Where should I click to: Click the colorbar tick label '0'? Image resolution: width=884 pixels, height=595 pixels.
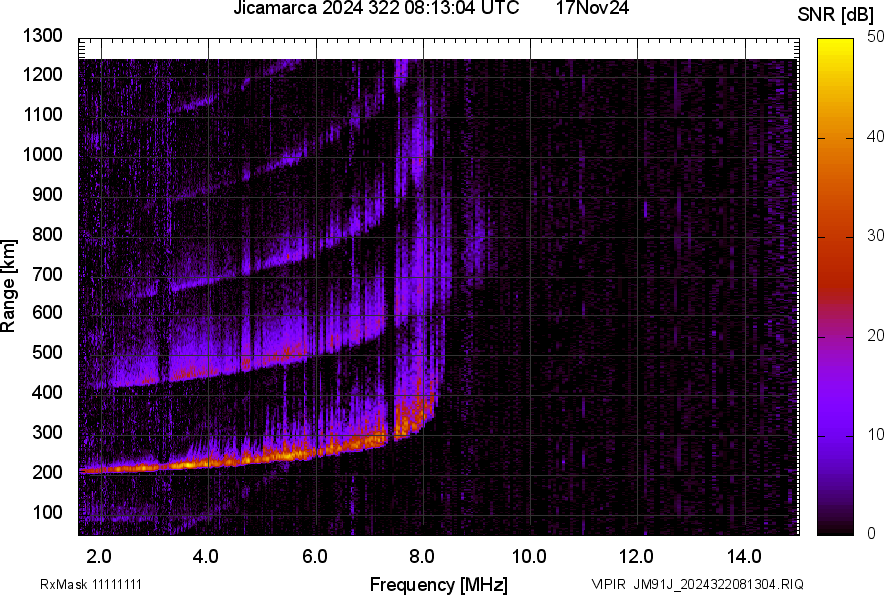[872, 533]
